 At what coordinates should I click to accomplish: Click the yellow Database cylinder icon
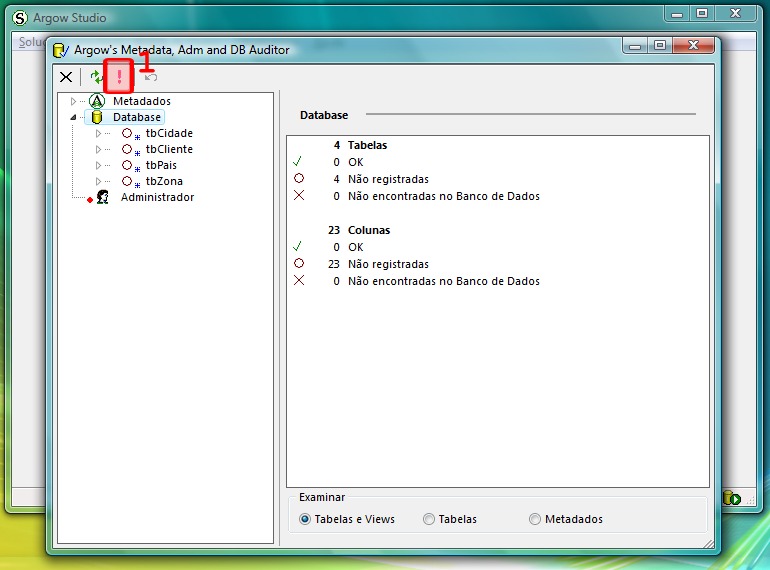[x=97, y=117]
